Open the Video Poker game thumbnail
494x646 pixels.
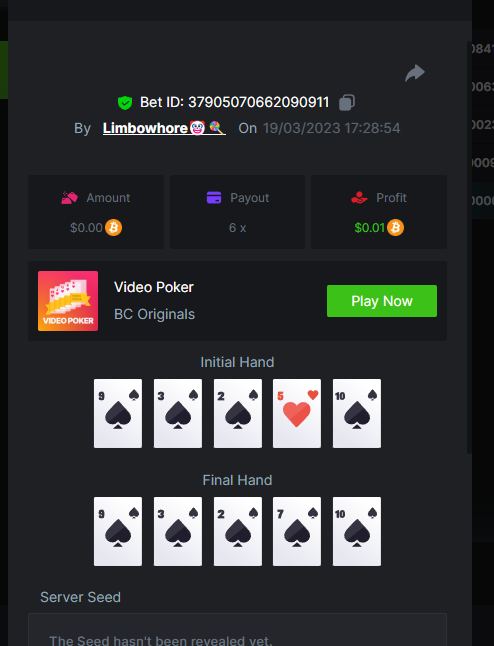[68, 301]
